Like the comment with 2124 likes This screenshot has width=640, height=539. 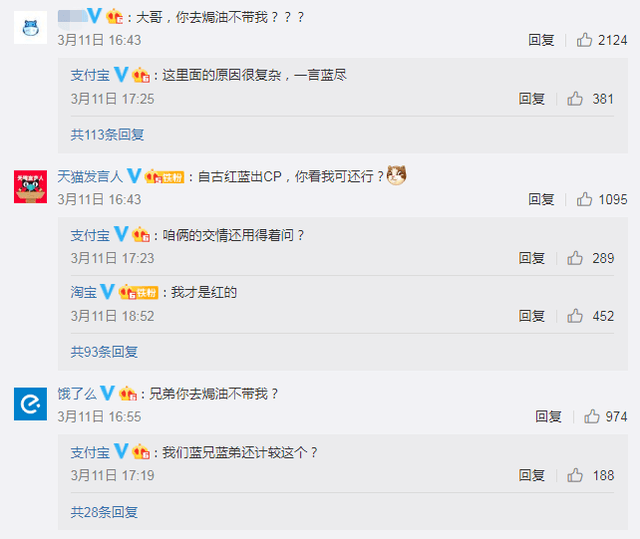[584, 40]
